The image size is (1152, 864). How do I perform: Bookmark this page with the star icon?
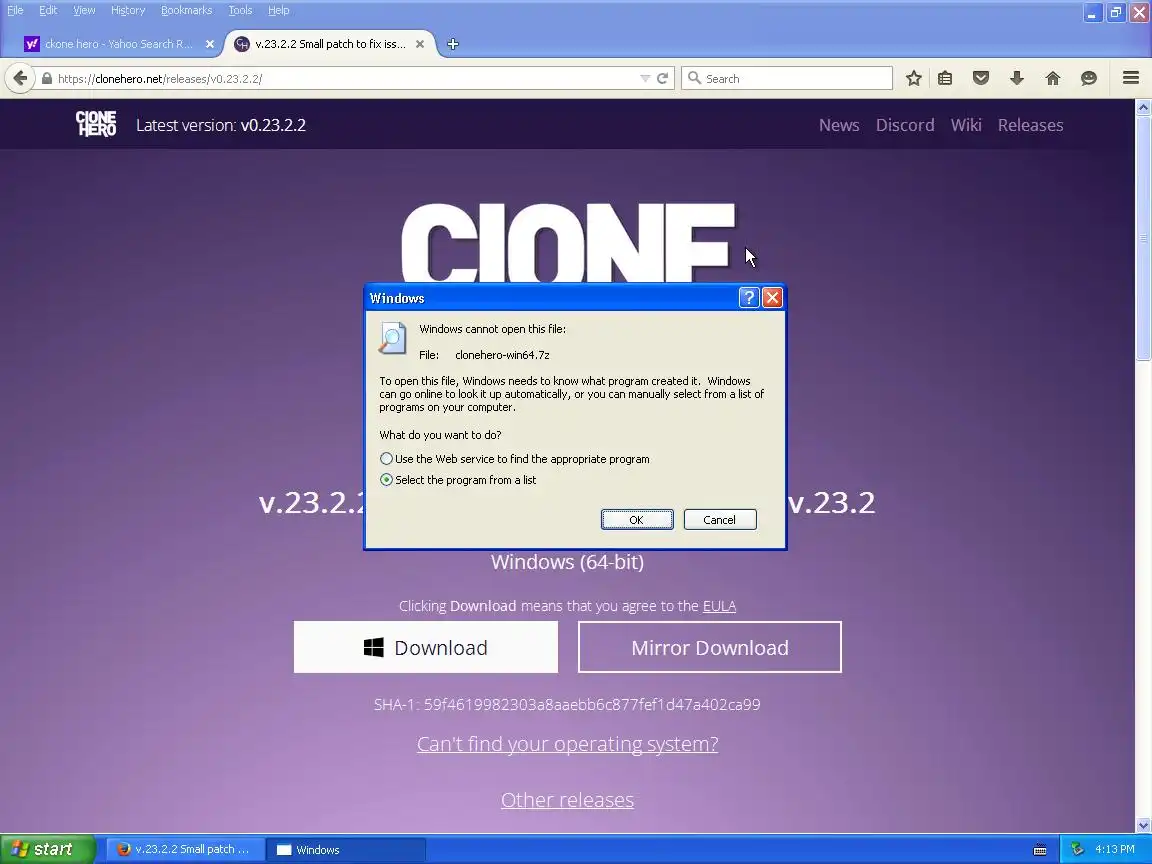pyautogui.click(x=913, y=79)
